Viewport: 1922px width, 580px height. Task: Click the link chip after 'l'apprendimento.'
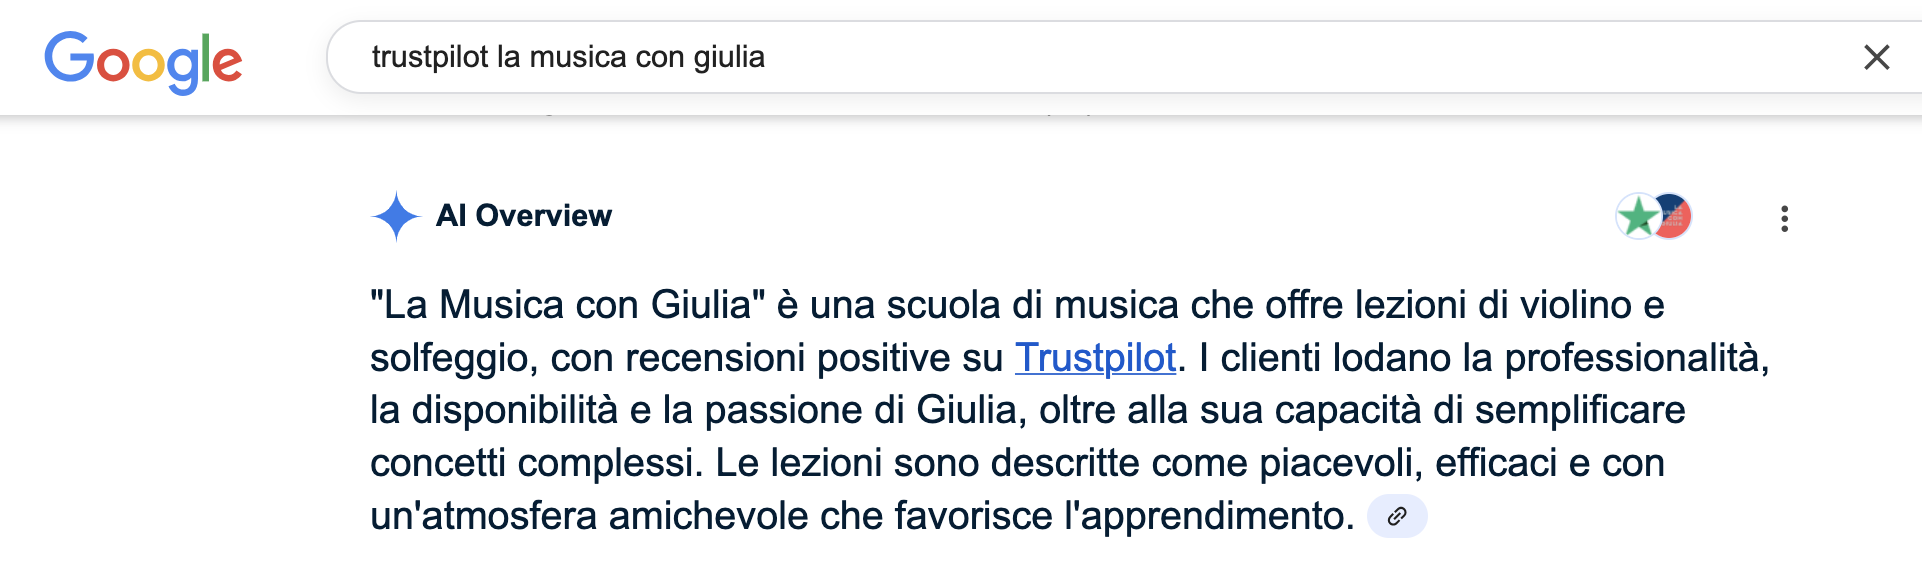1397,516
